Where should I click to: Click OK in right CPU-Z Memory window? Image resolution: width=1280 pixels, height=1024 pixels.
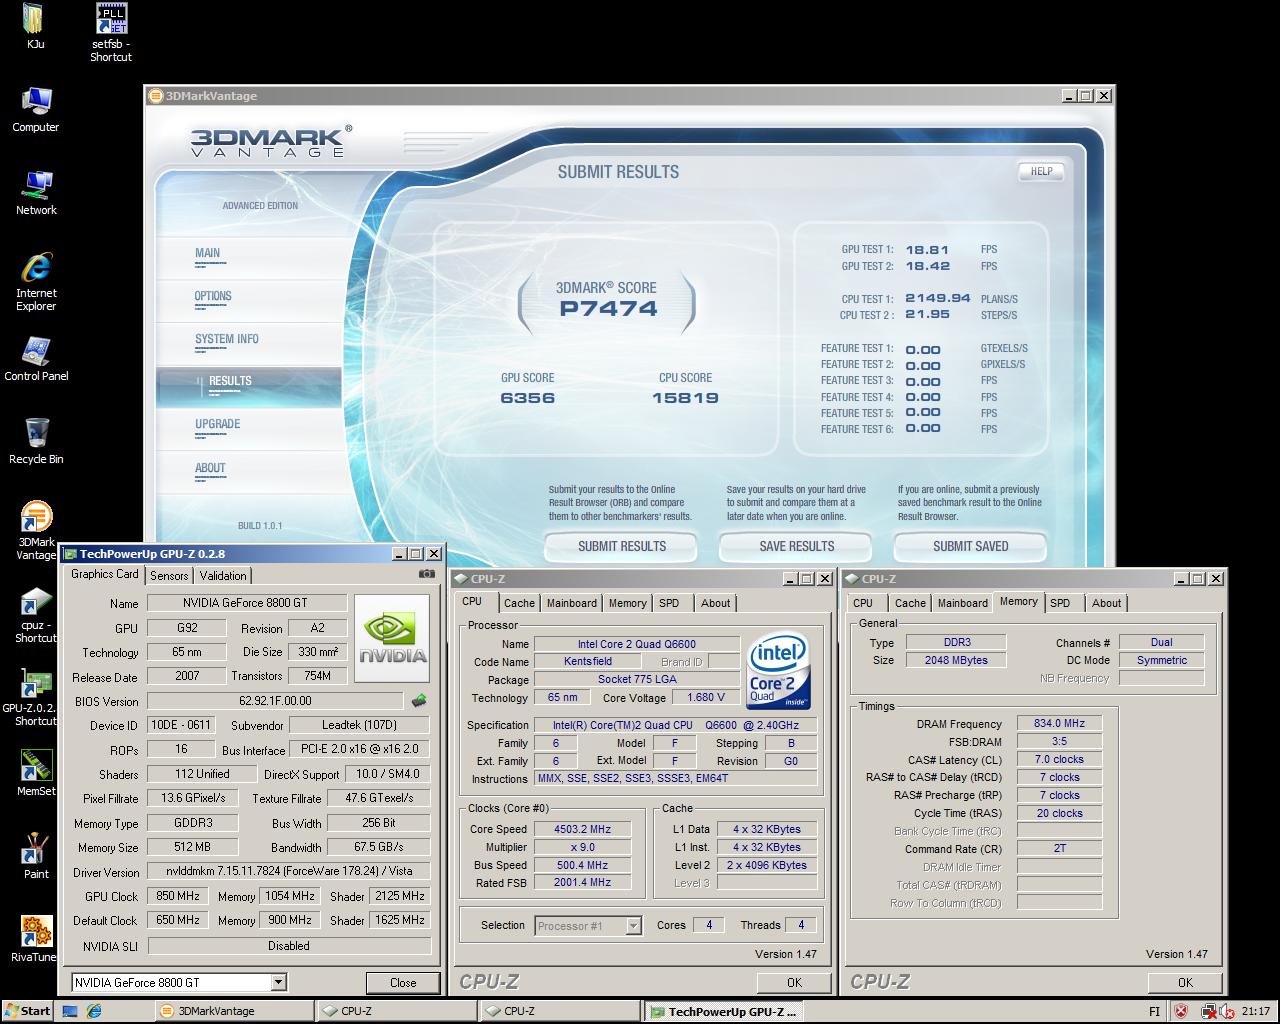point(1185,982)
